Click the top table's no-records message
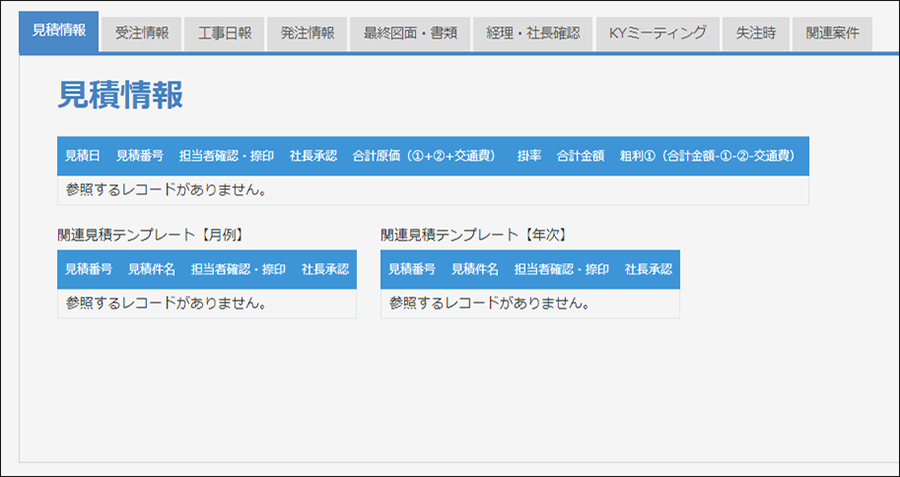Screen dimensions: 900x477 click(166, 190)
